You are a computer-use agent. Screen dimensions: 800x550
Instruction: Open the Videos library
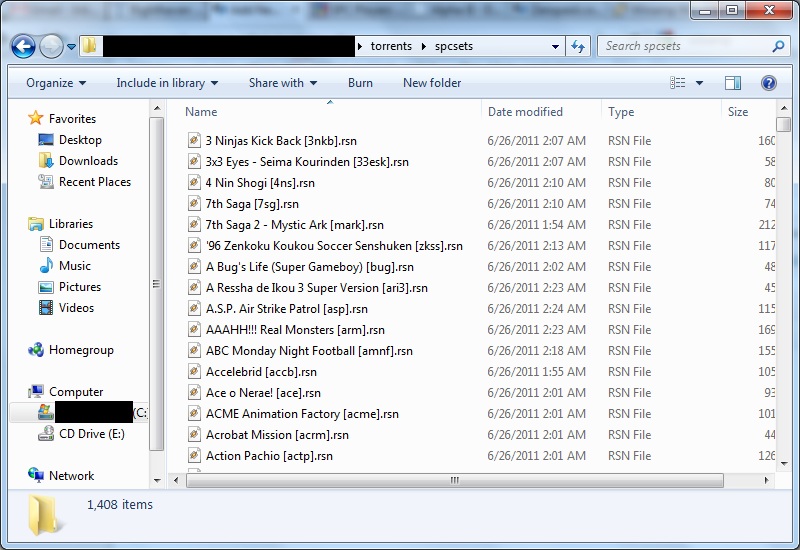[x=77, y=308]
